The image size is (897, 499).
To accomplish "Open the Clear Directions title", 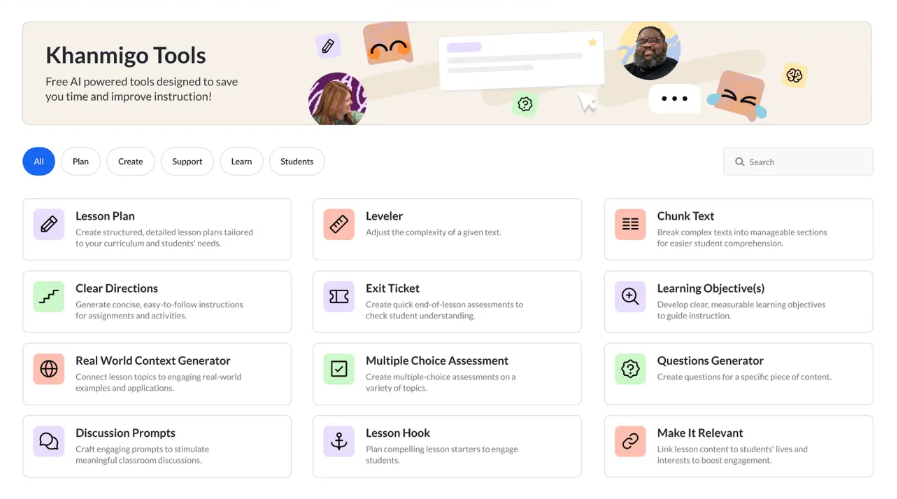I will click(x=117, y=288).
